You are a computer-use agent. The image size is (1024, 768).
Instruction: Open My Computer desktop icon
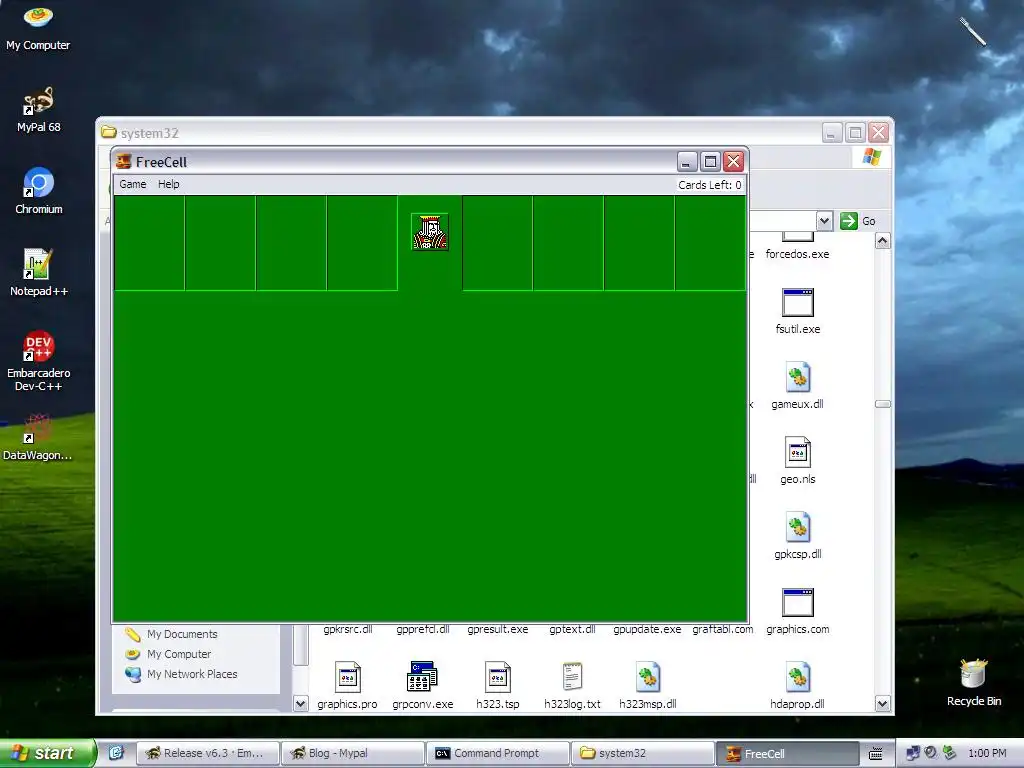coord(38,27)
